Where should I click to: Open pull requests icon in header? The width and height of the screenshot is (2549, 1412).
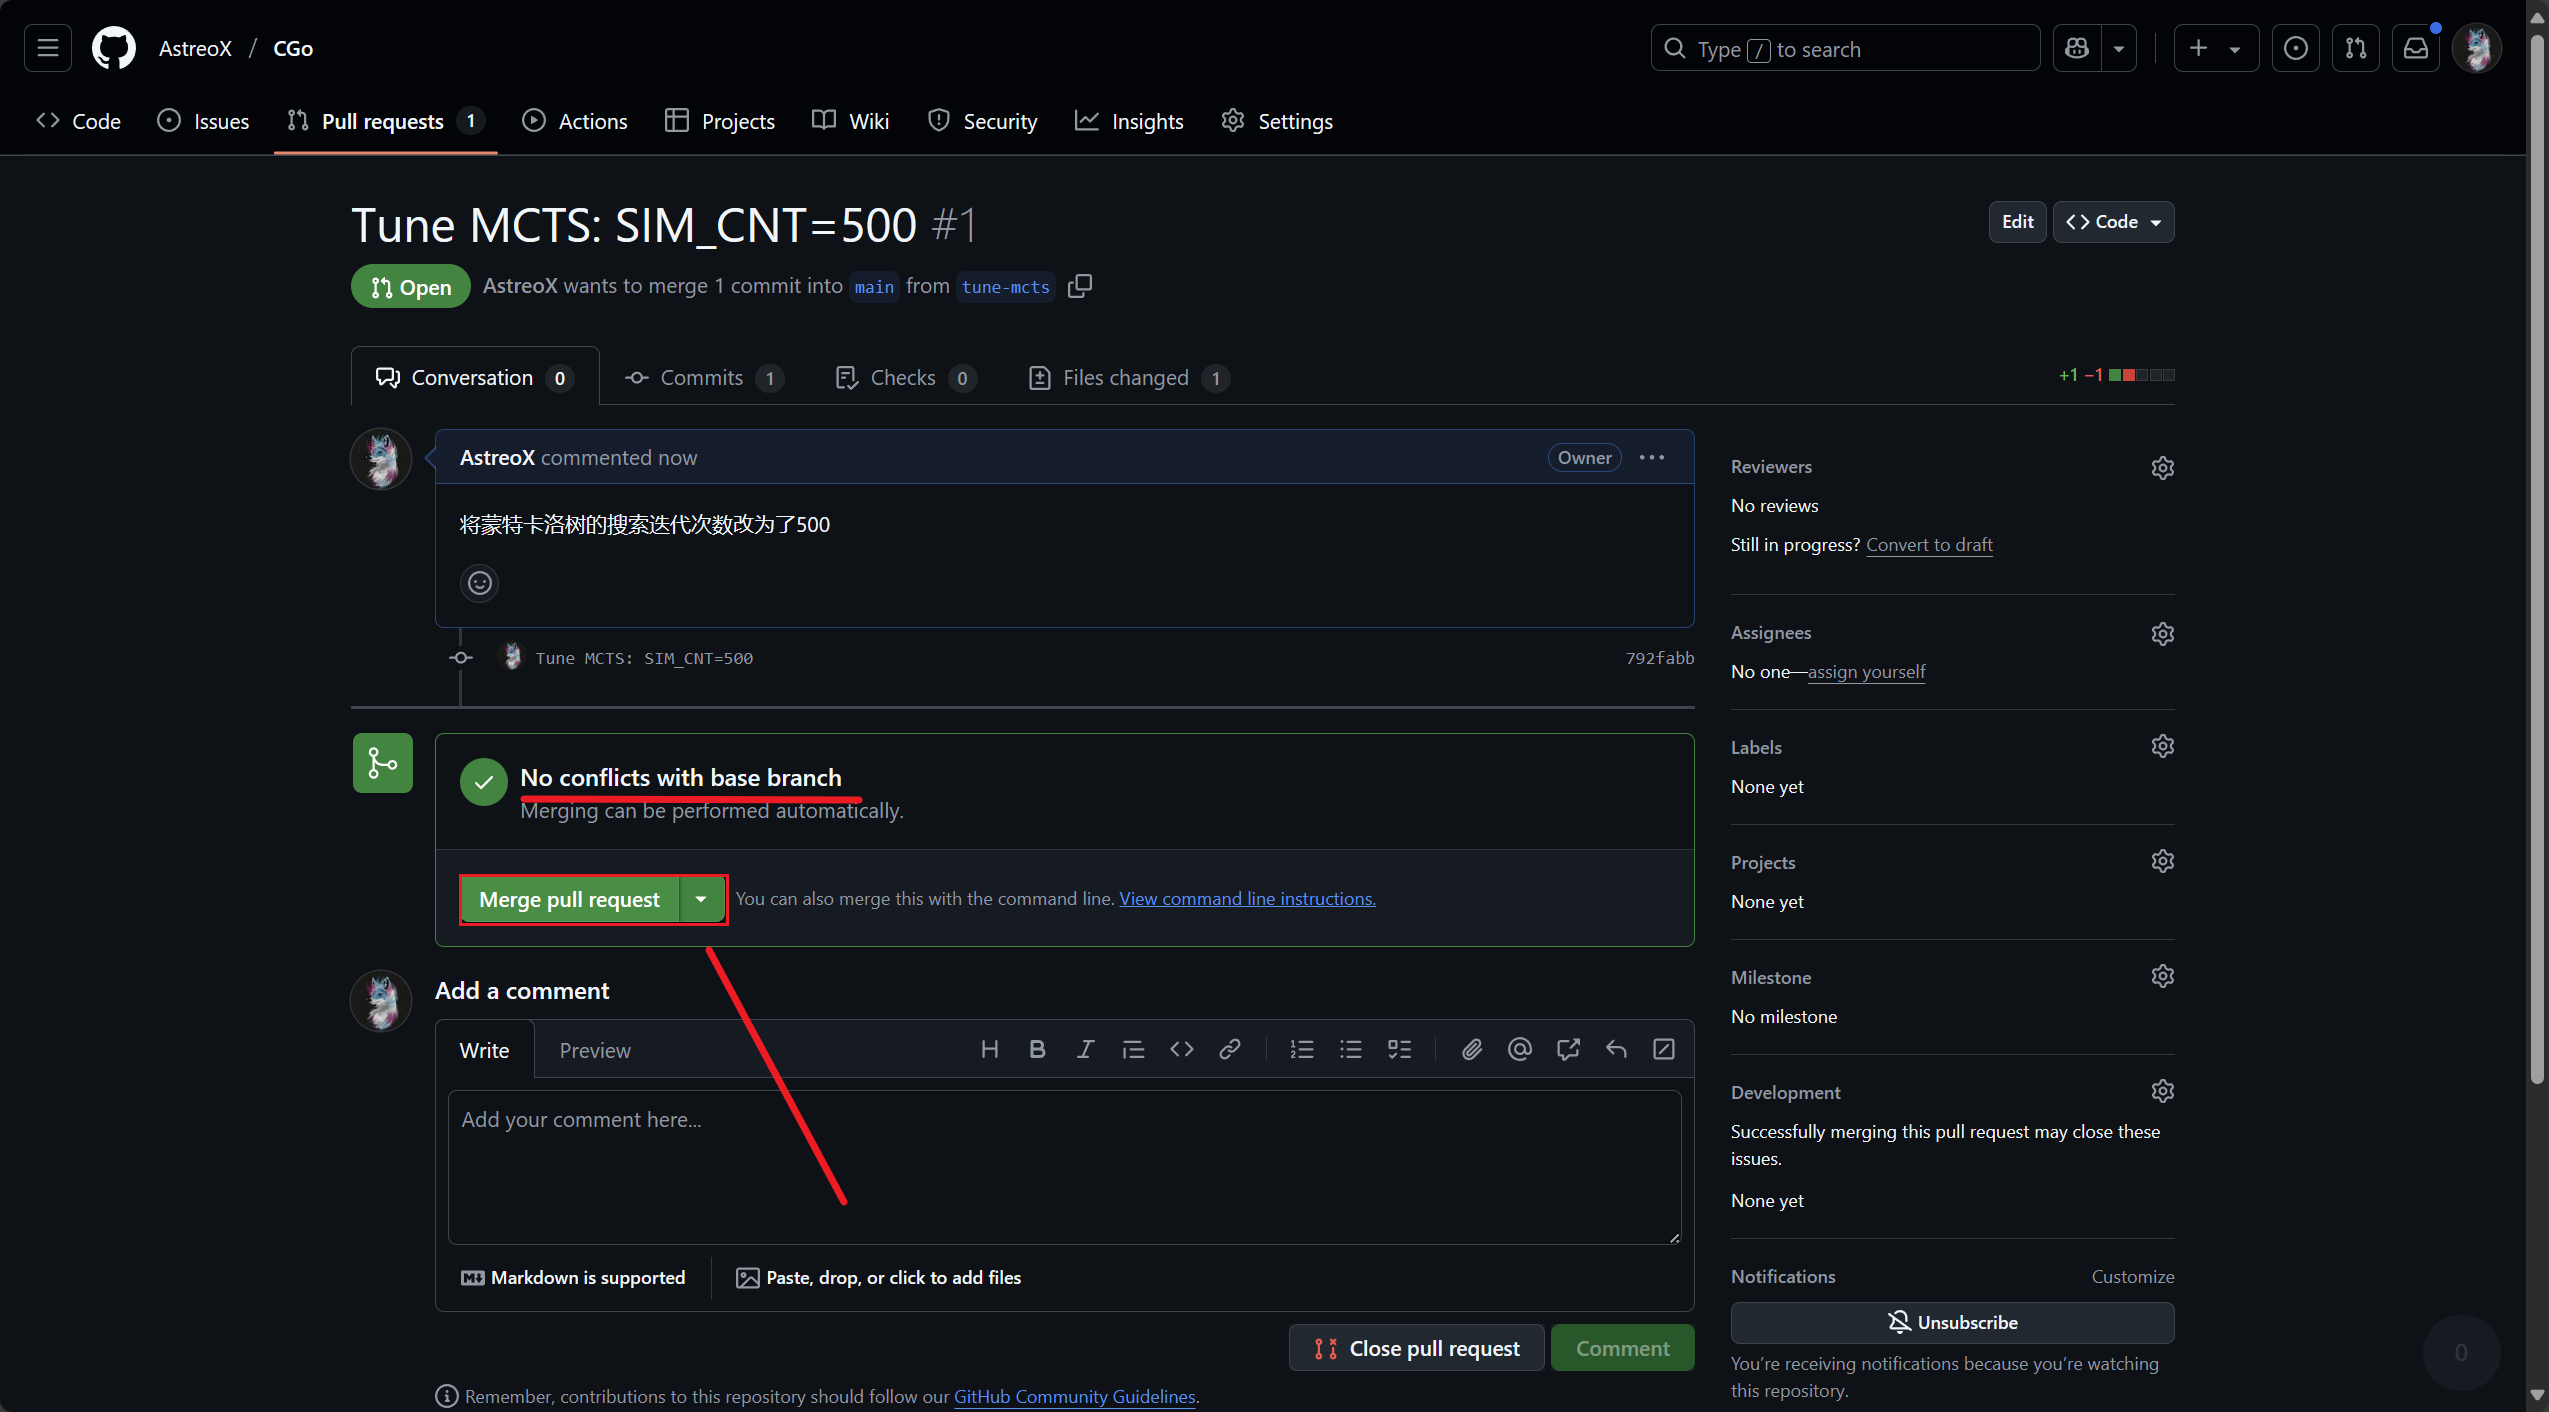tap(2356, 48)
